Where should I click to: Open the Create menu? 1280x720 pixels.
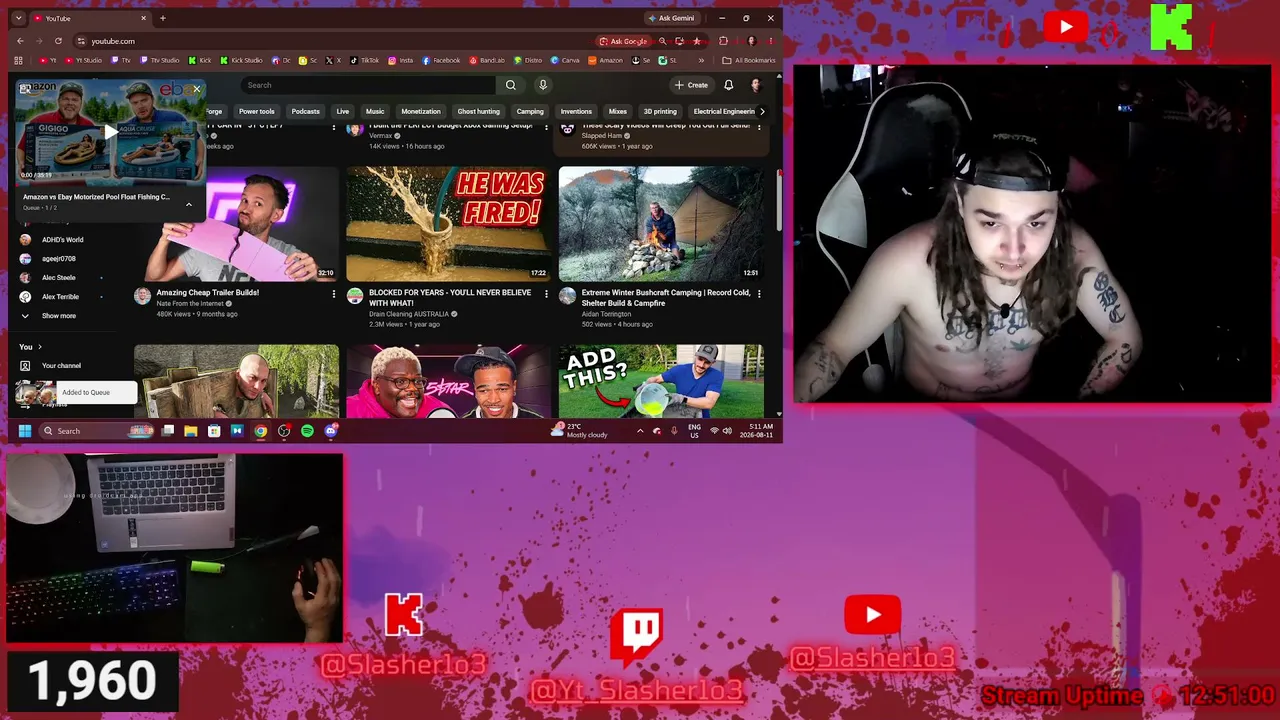click(691, 85)
